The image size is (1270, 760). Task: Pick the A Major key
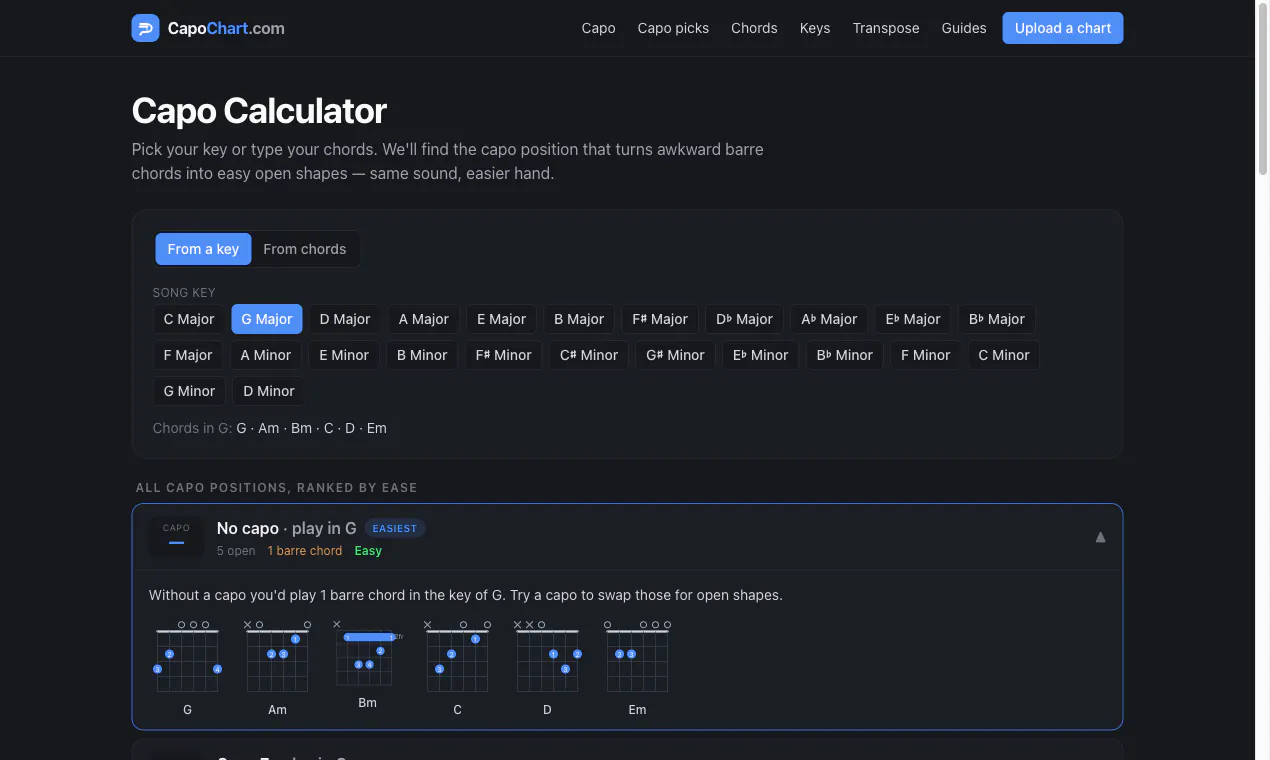(x=424, y=319)
